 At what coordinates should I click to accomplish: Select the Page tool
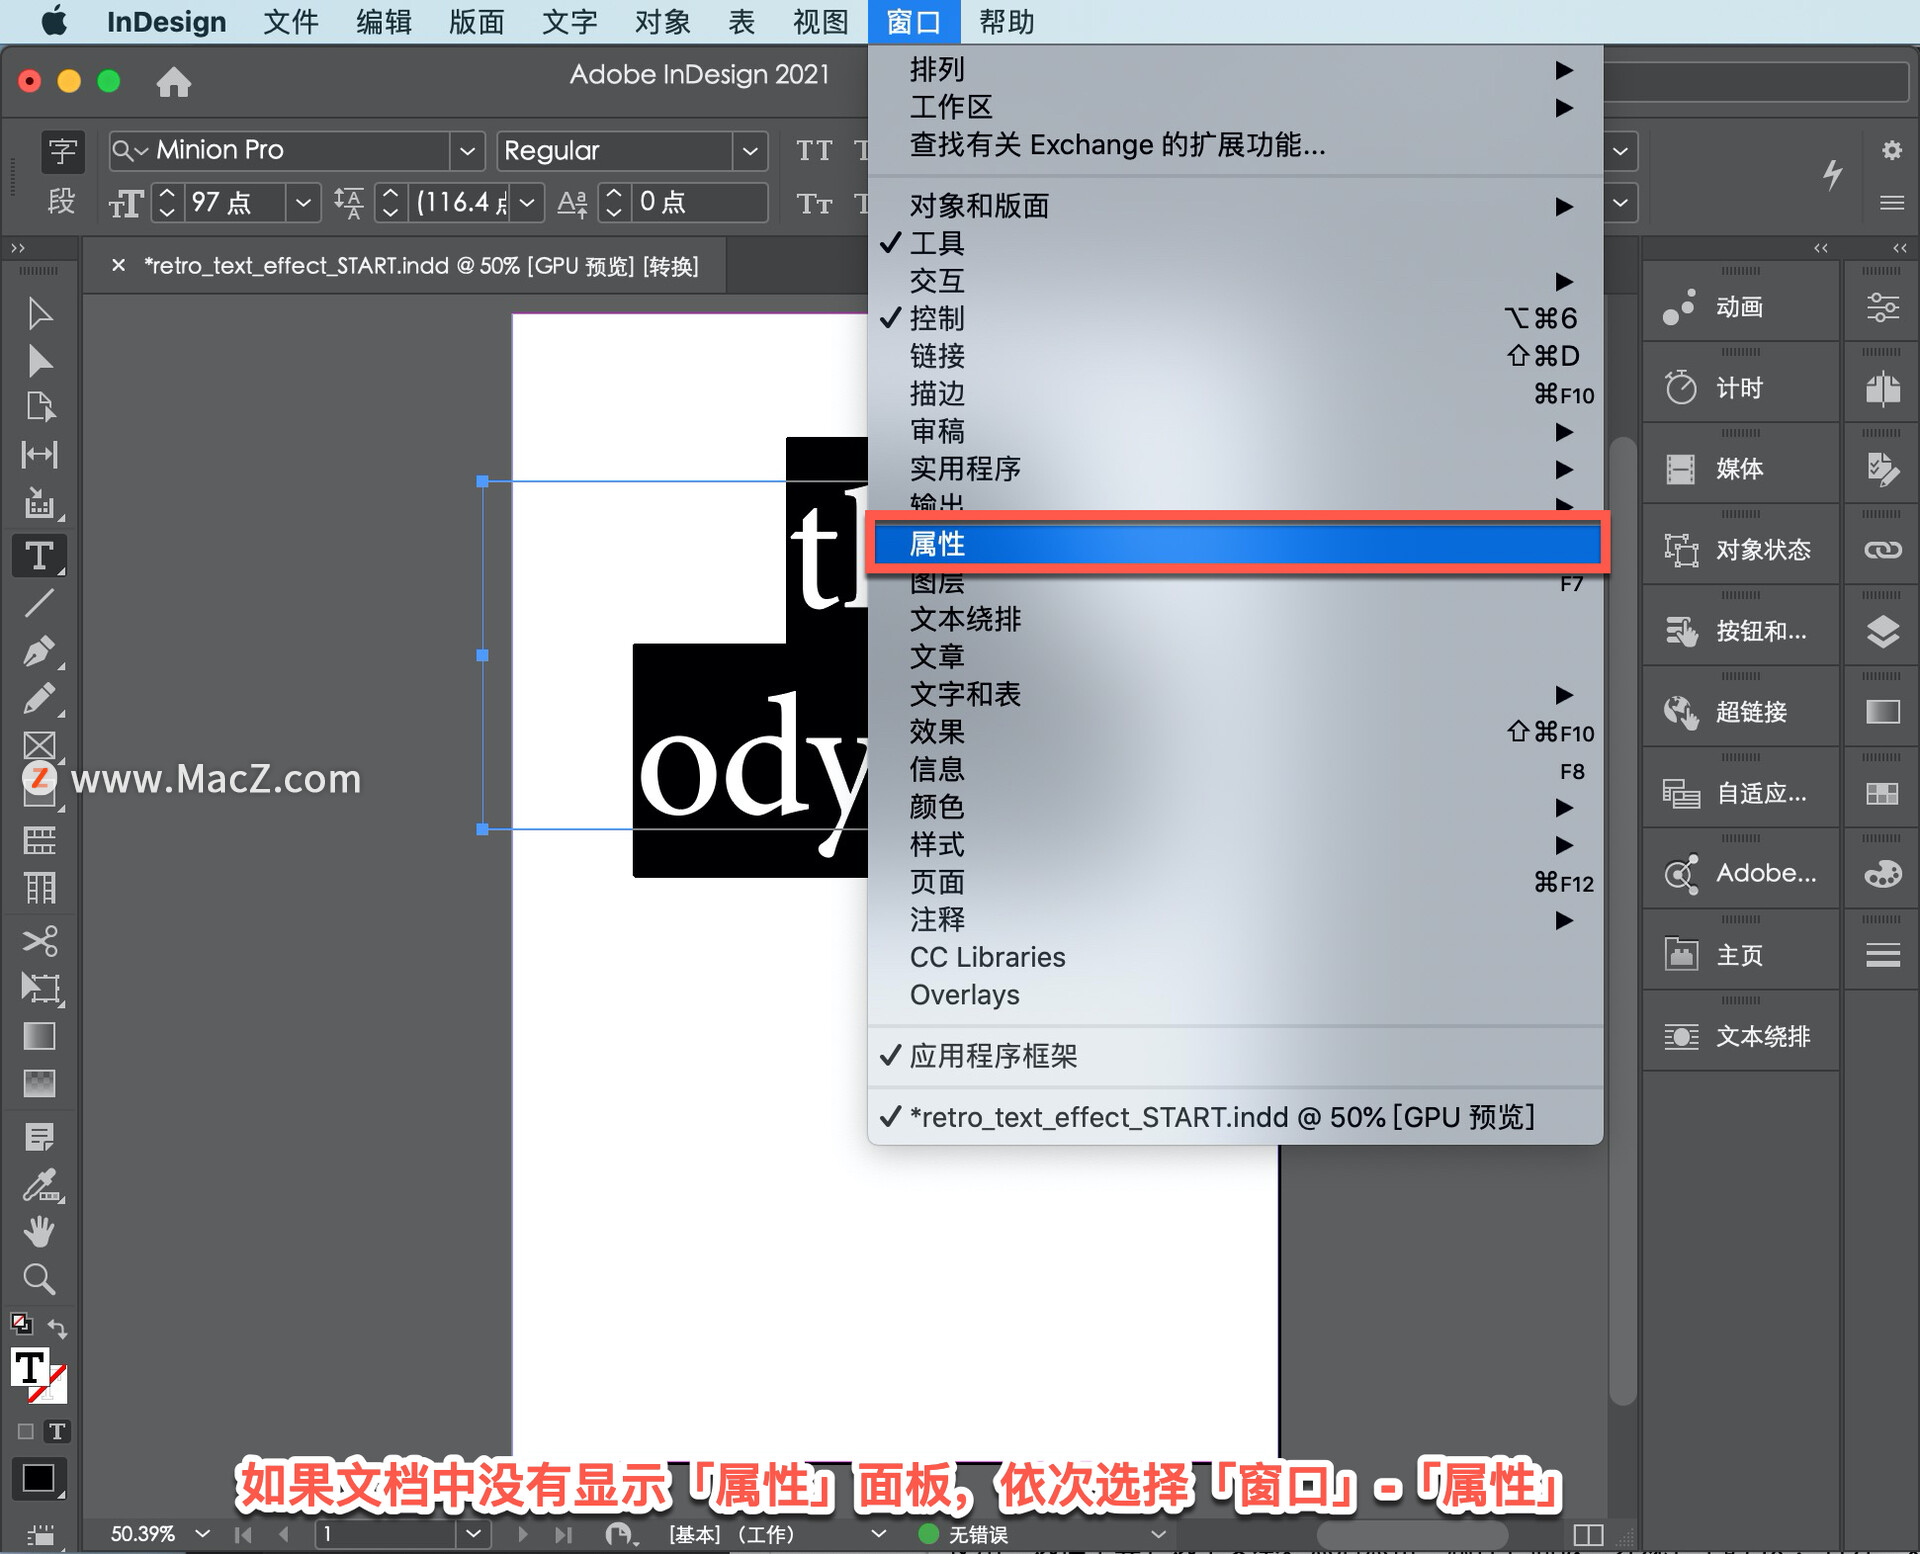[x=39, y=407]
